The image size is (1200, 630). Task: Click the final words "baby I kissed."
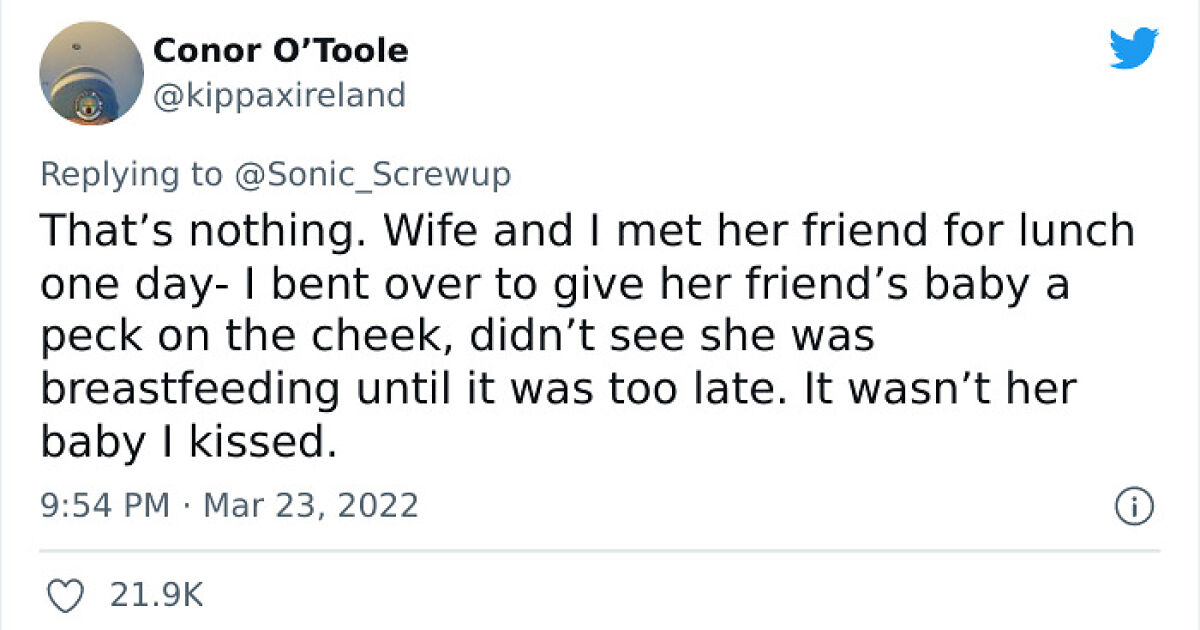pyautogui.click(x=185, y=440)
